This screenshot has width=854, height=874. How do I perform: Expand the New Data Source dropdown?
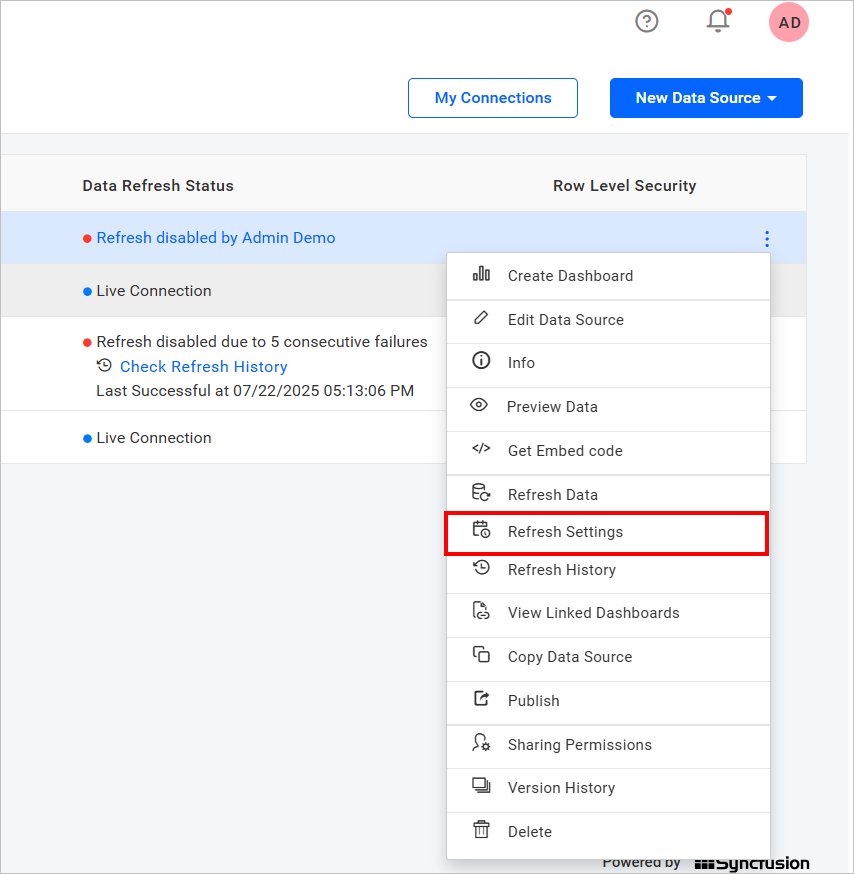pyautogui.click(x=706, y=98)
